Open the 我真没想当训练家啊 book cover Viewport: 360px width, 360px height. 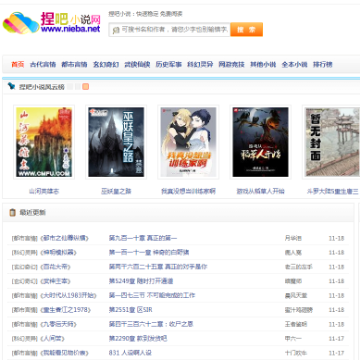pos(188,142)
